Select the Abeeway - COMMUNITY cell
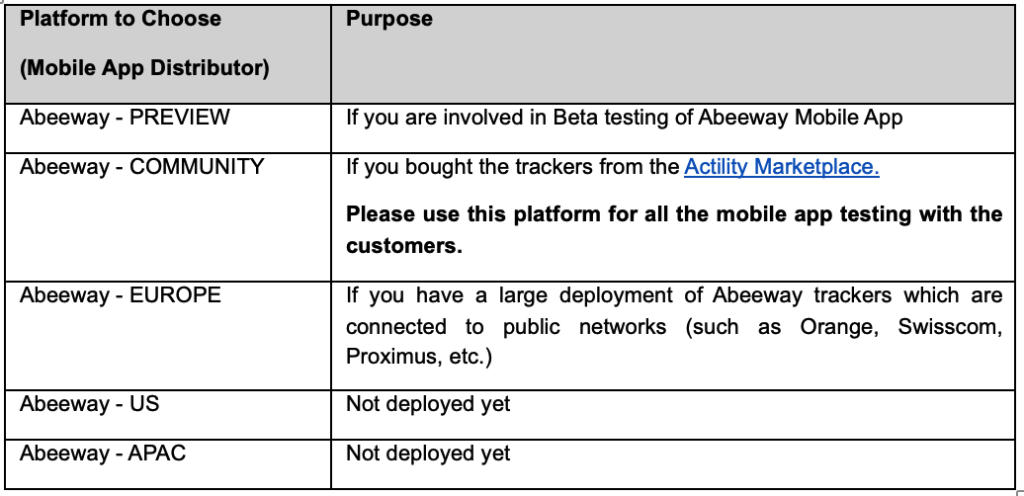 coord(168,217)
